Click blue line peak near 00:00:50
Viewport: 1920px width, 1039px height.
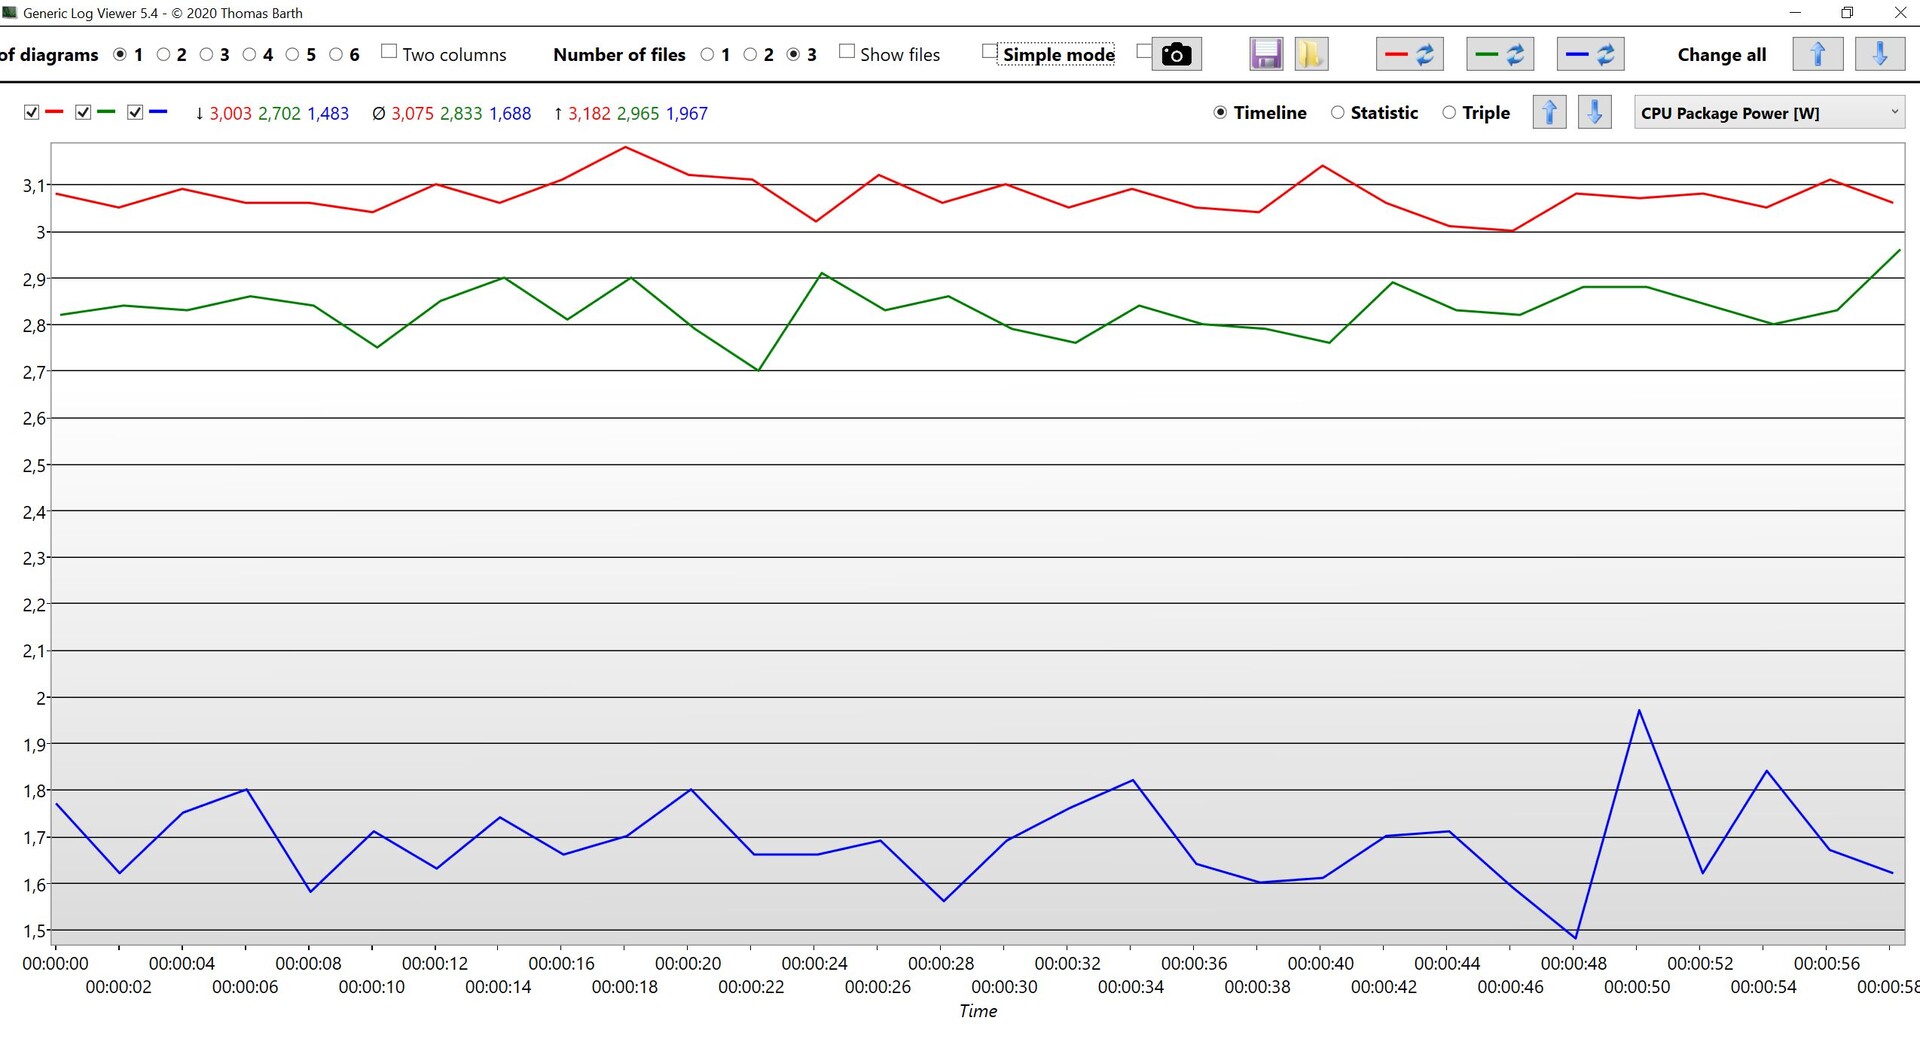tap(1638, 710)
